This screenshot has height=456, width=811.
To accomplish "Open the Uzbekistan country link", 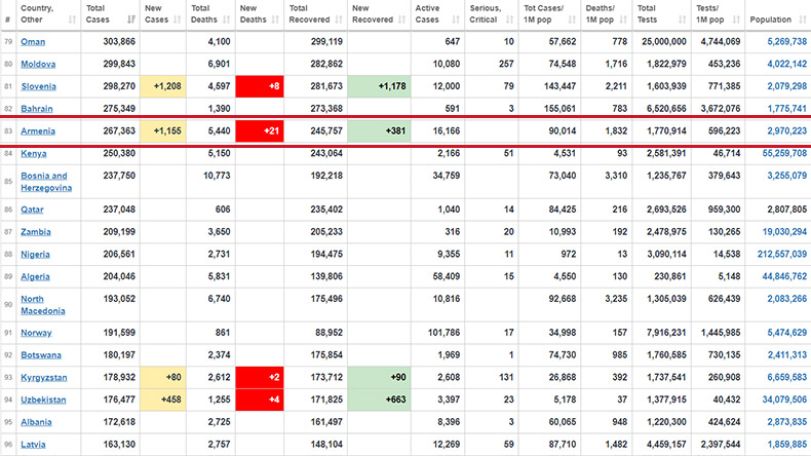I will click(x=43, y=400).
